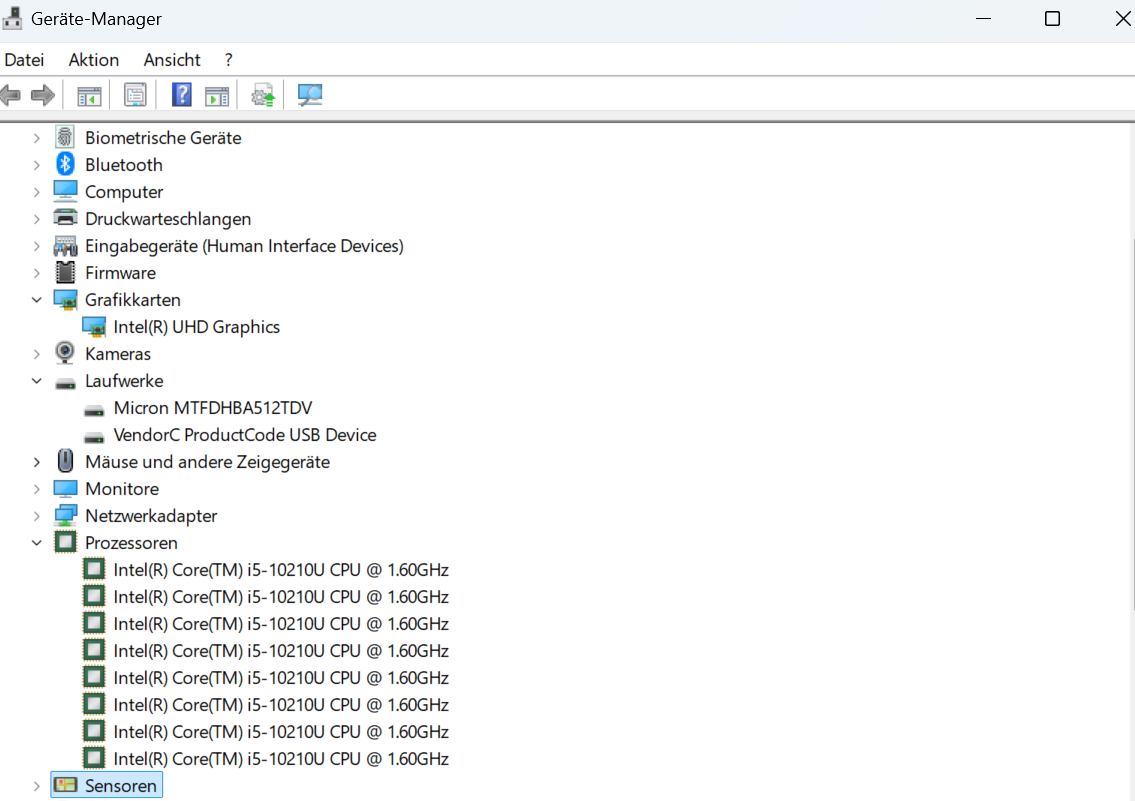Click the Biometrische Geräte fingerprint icon
This screenshot has width=1135, height=801.
coord(65,137)
